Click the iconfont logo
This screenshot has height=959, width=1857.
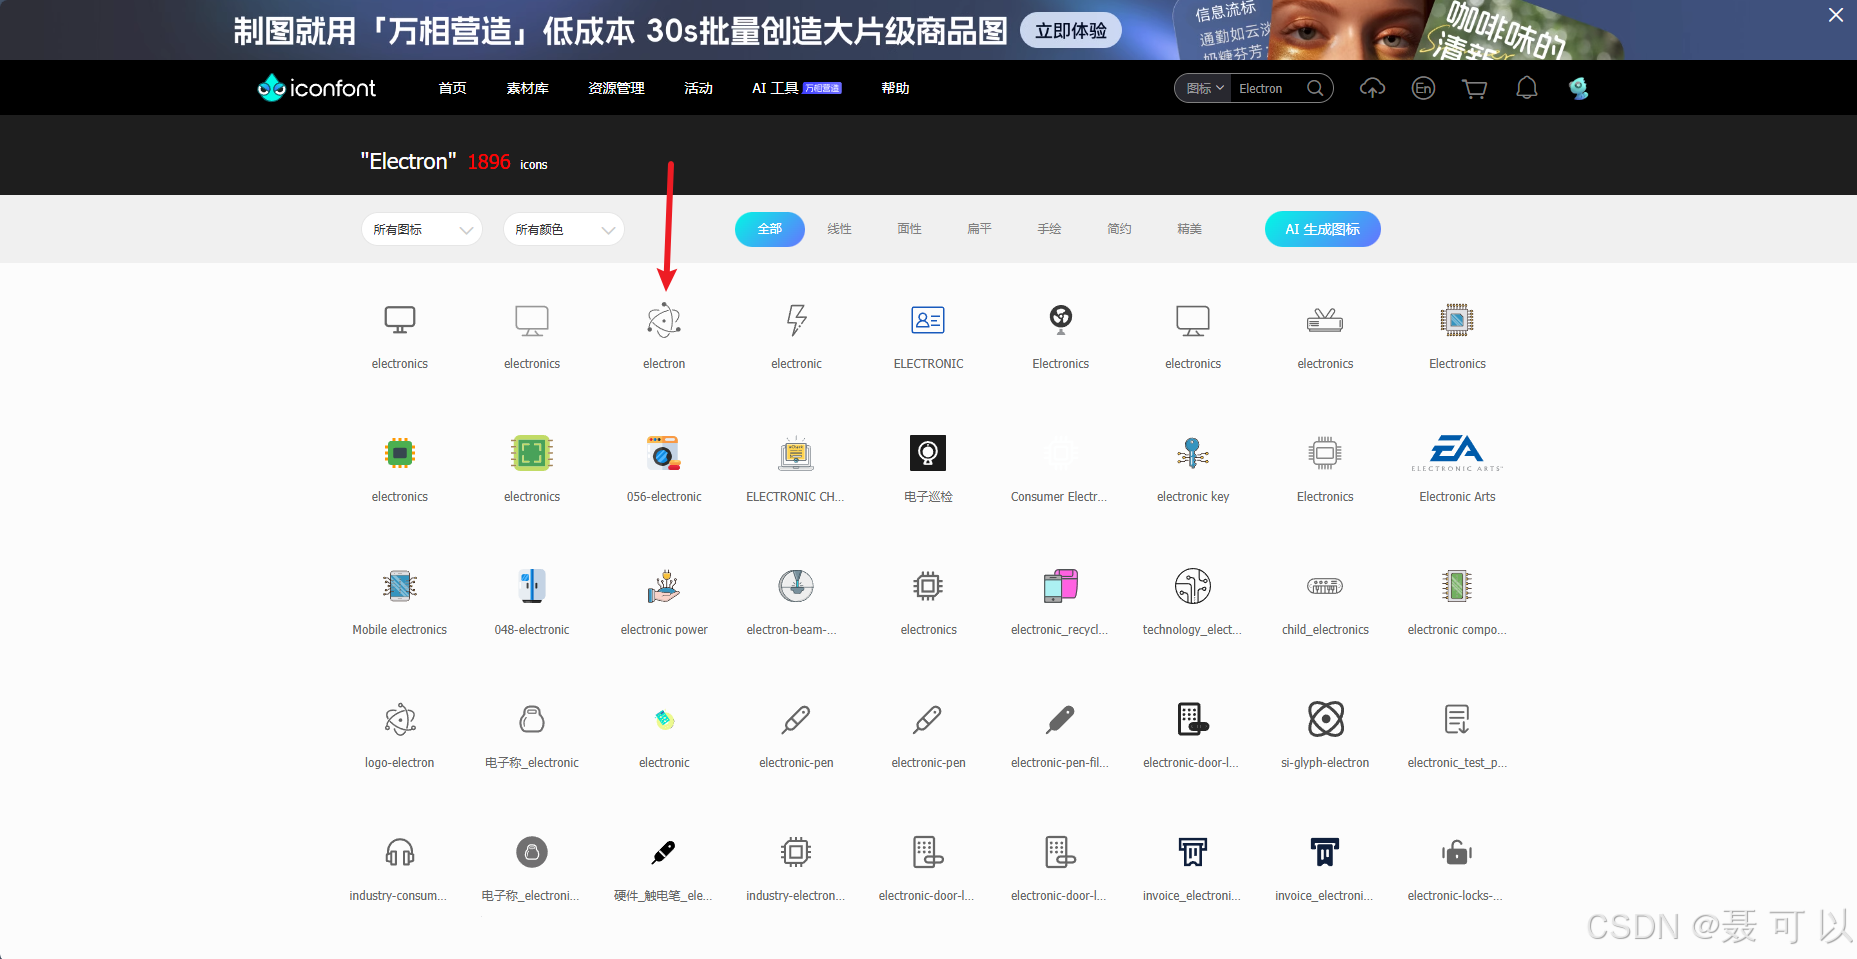(x=315, y=88)
